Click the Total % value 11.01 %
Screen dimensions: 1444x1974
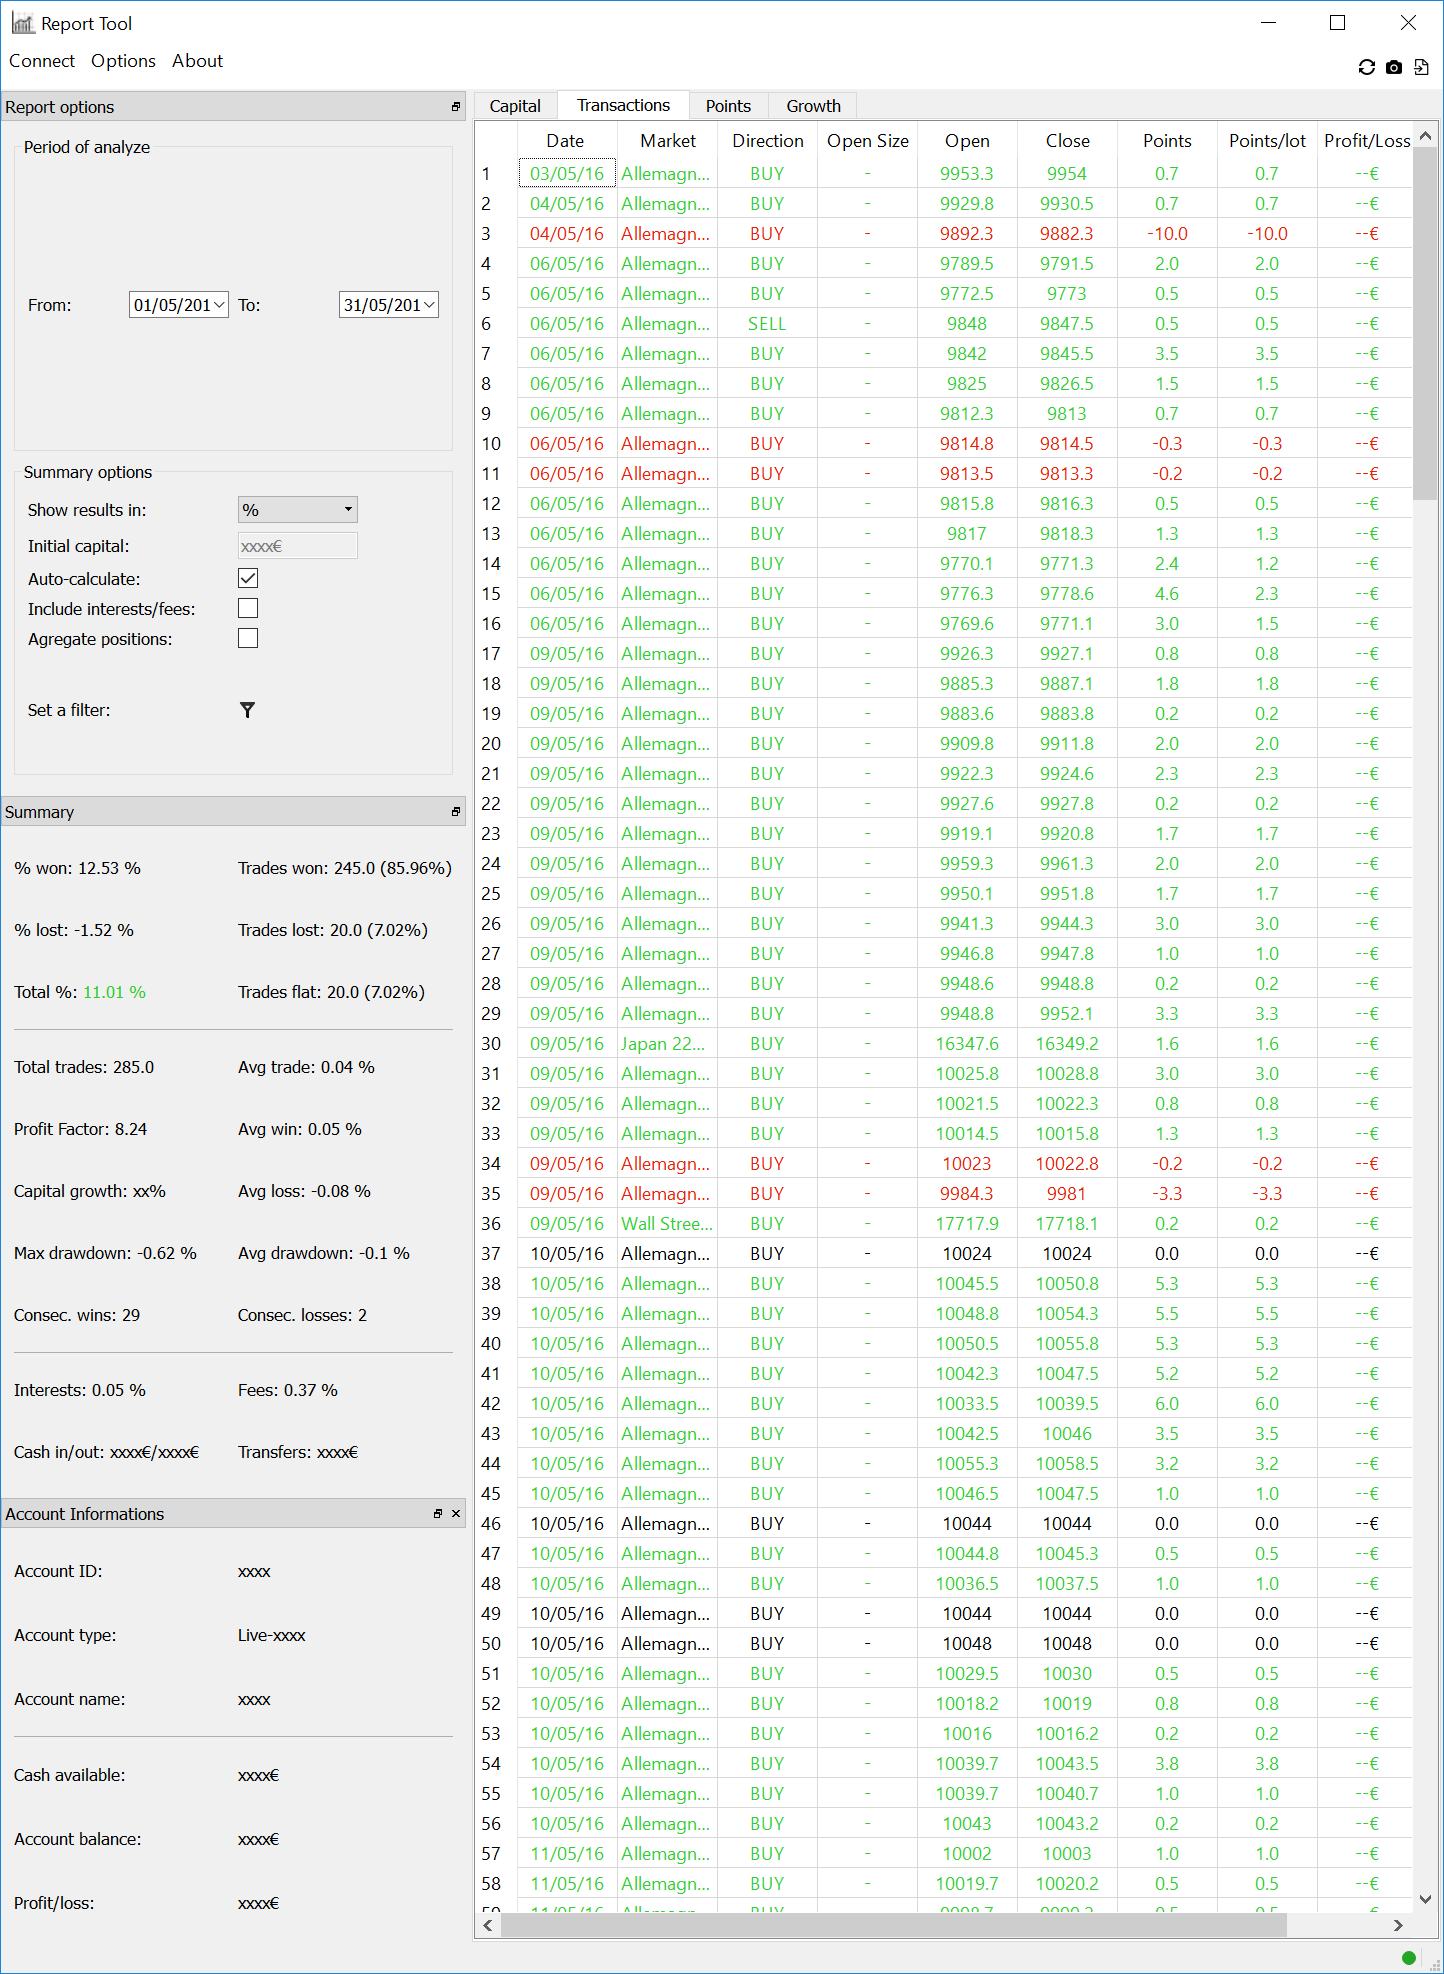[x=114, y=992]
